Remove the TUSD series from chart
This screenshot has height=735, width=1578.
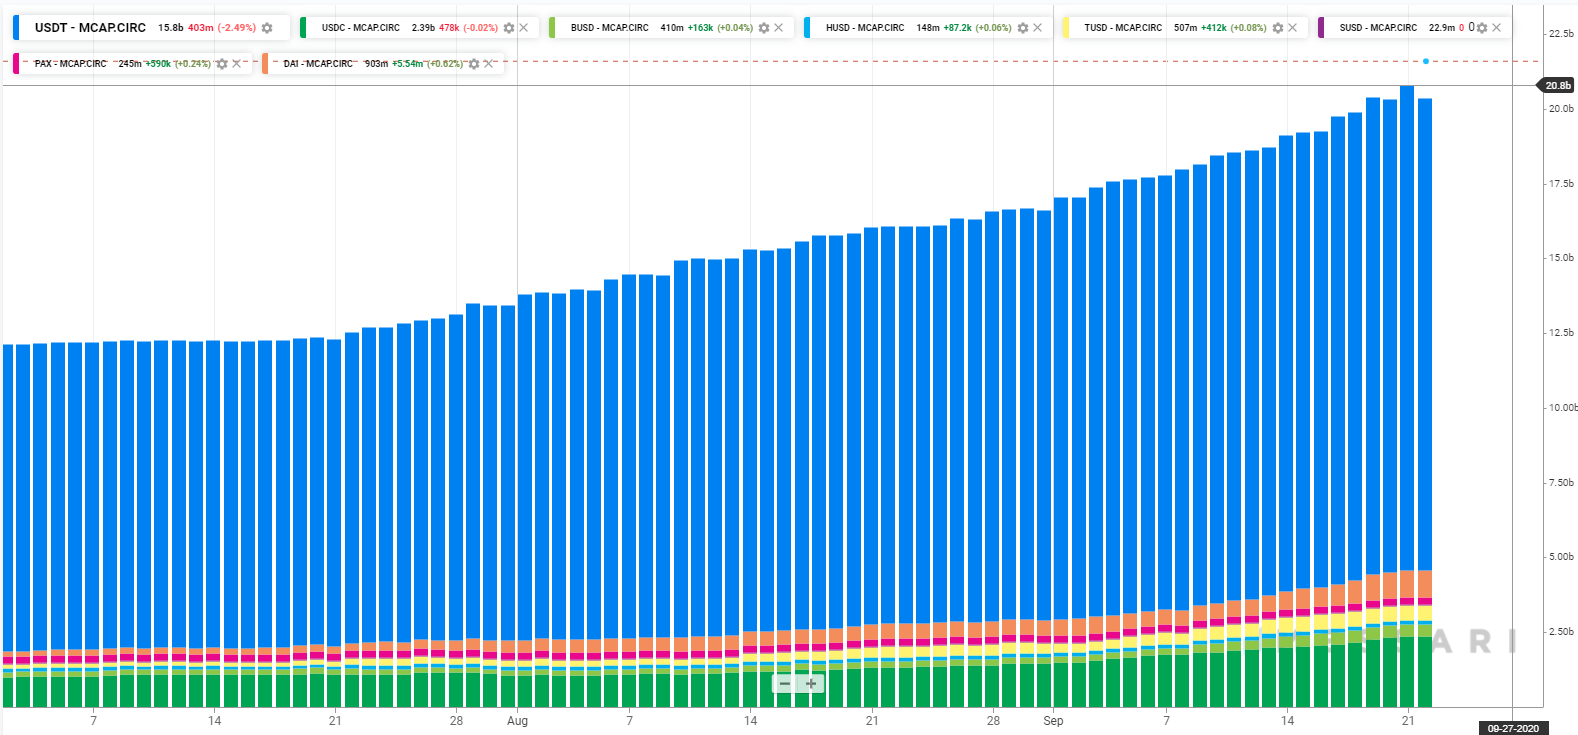coord(1293,28)
